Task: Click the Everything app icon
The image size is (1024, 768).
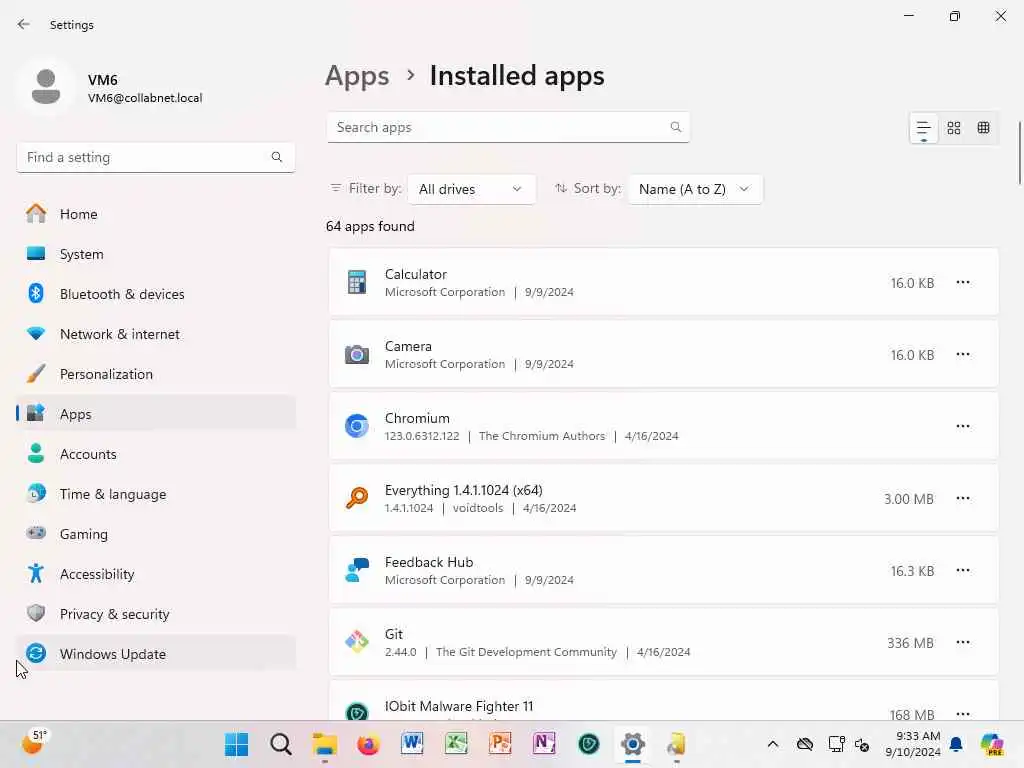Action: click(x=357, y=498)
